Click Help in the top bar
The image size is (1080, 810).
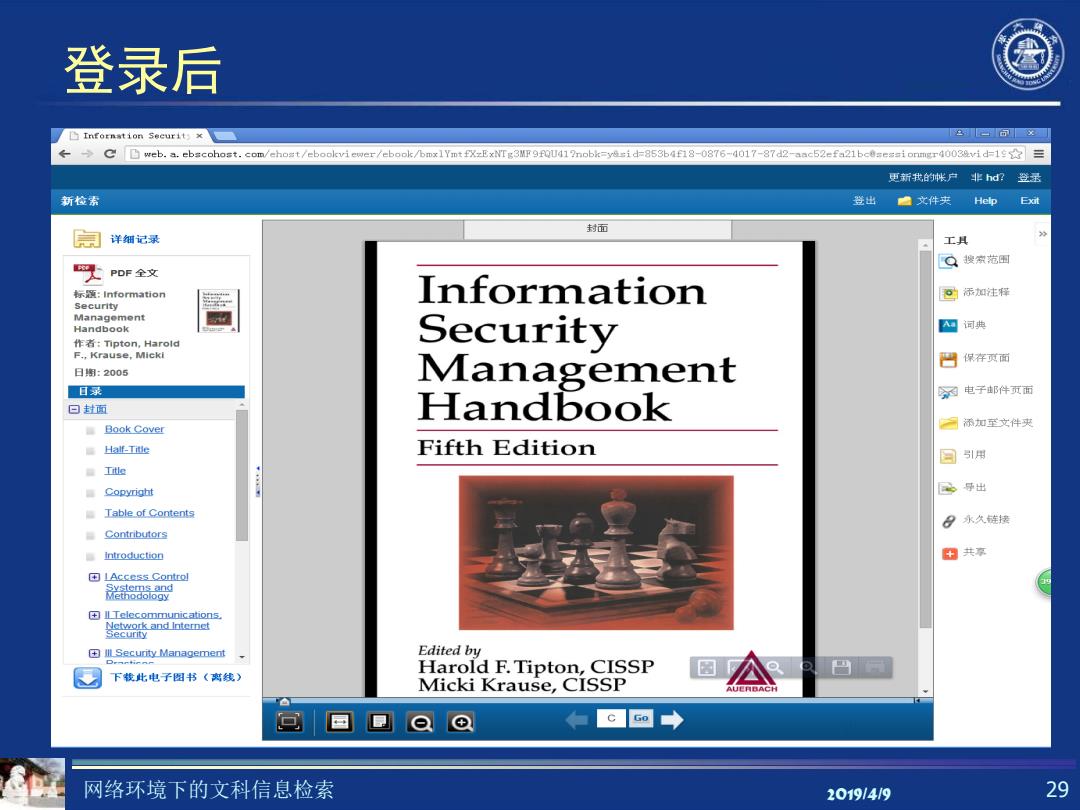pos(986,201)
